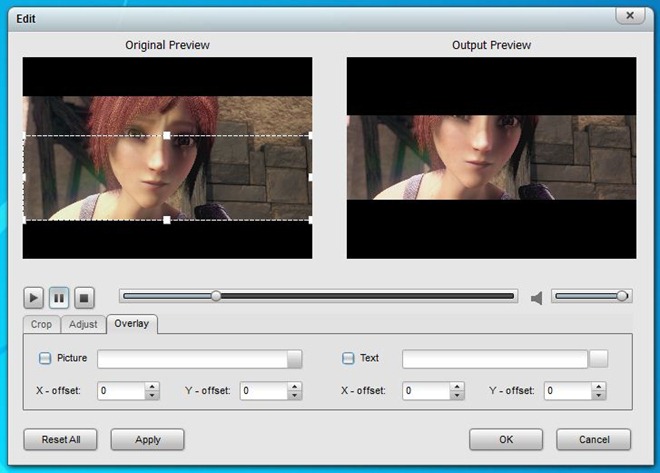Increase the Picture Y-offset with the up arrow
Screen dimensions: 660x473
(295, 386)
